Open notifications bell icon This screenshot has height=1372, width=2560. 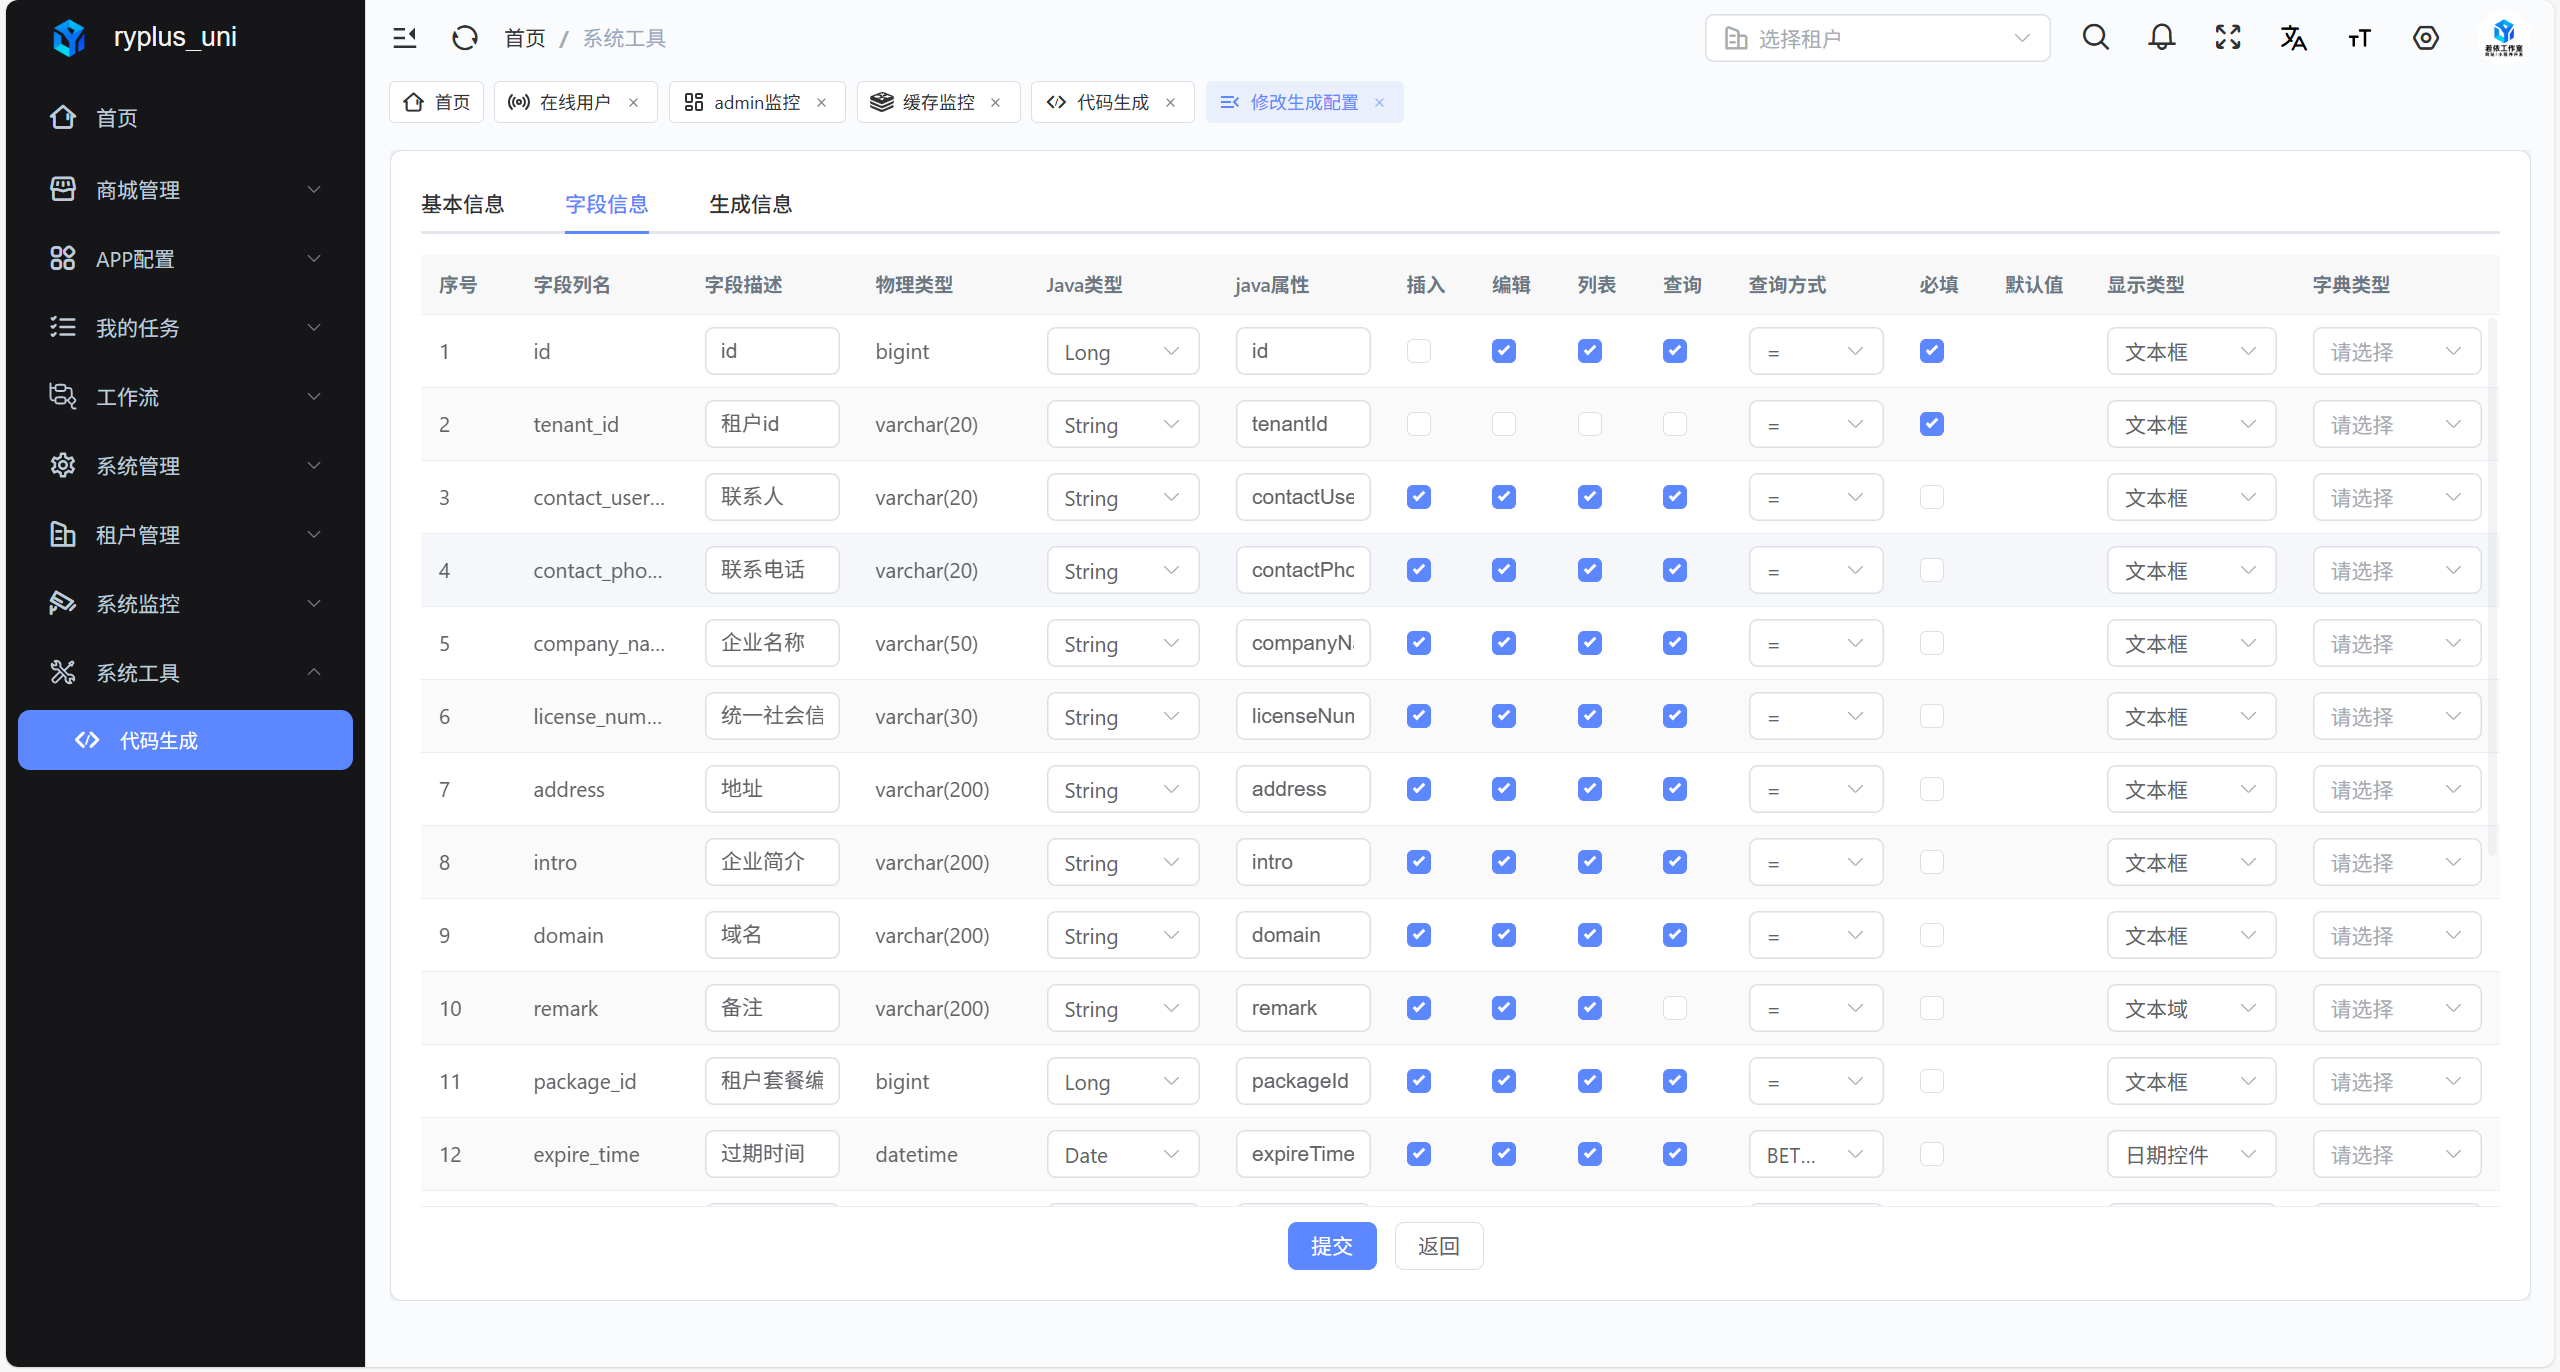coord(2161,38)
